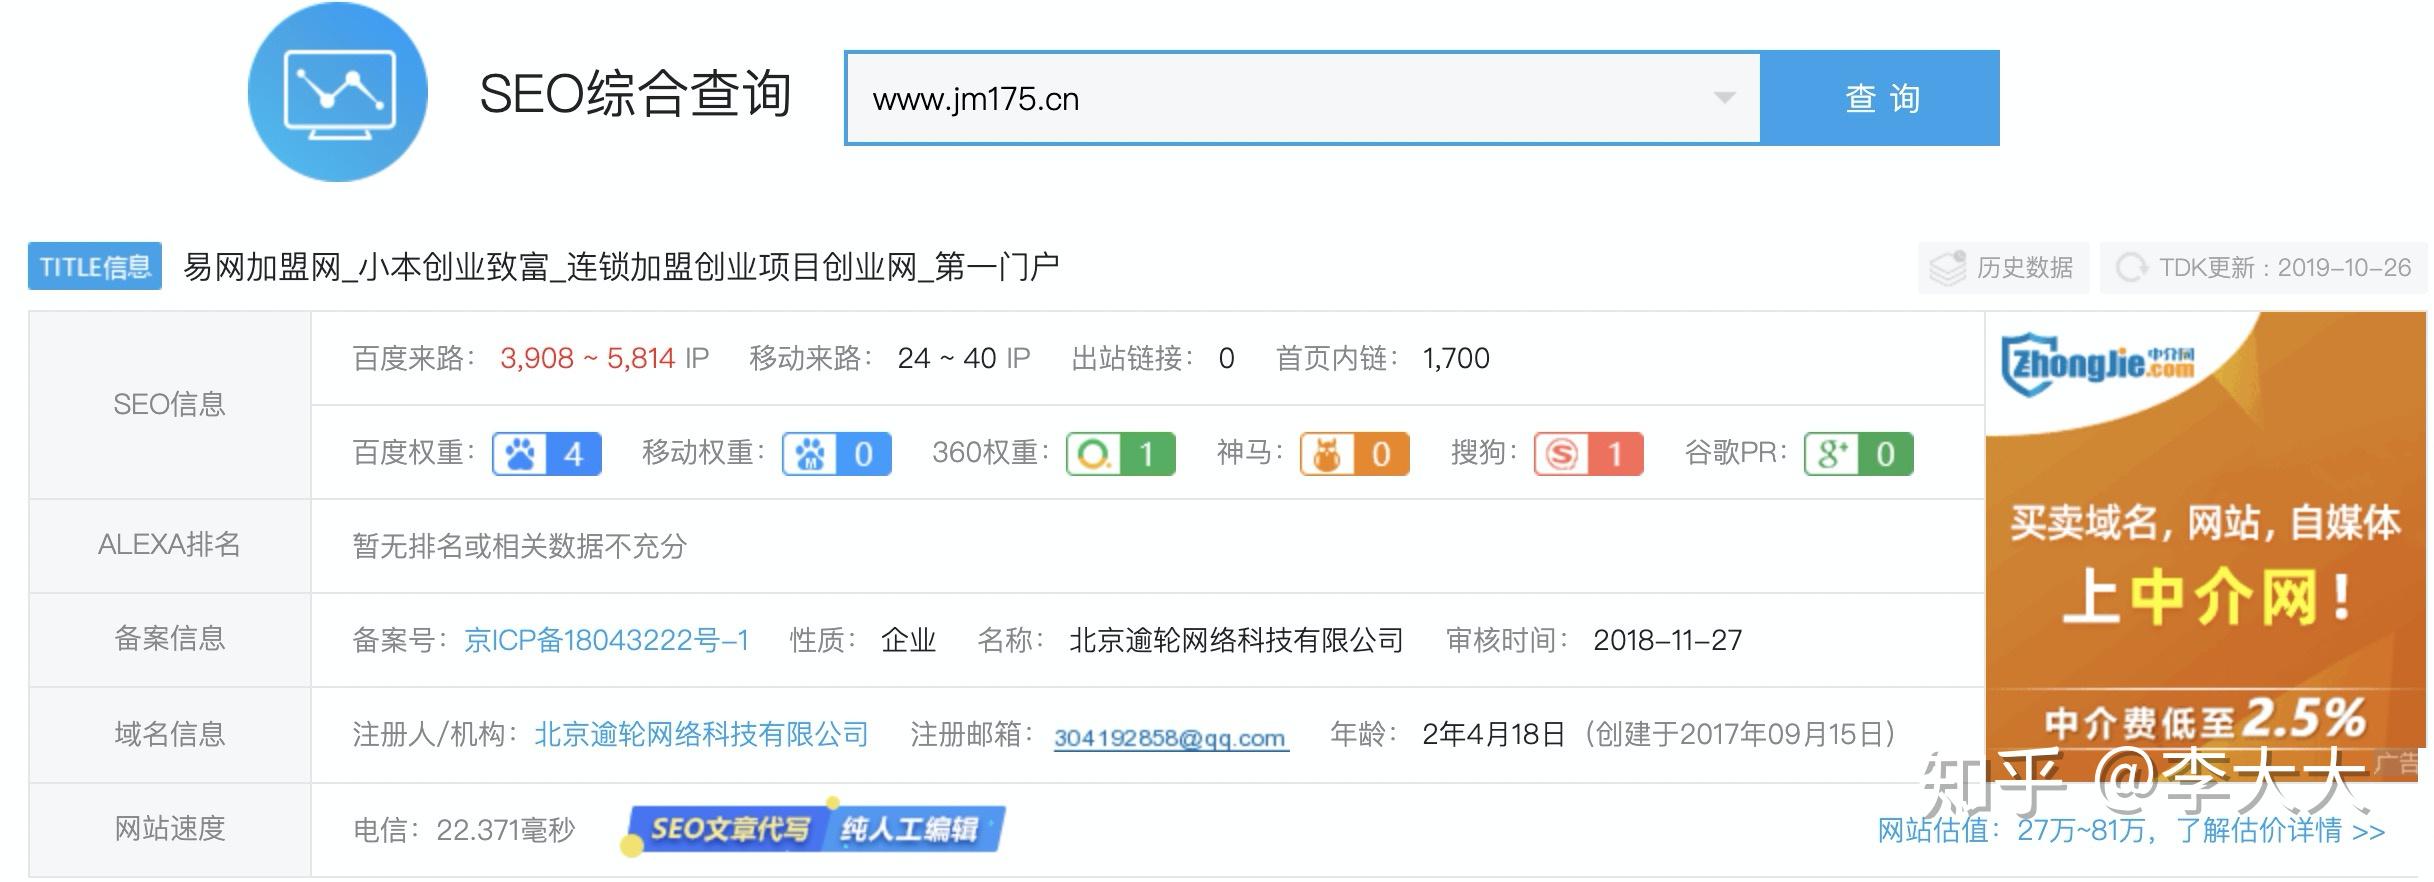Click the 域名信息 row header
The image size is (2434, 882).
[169, 734]
